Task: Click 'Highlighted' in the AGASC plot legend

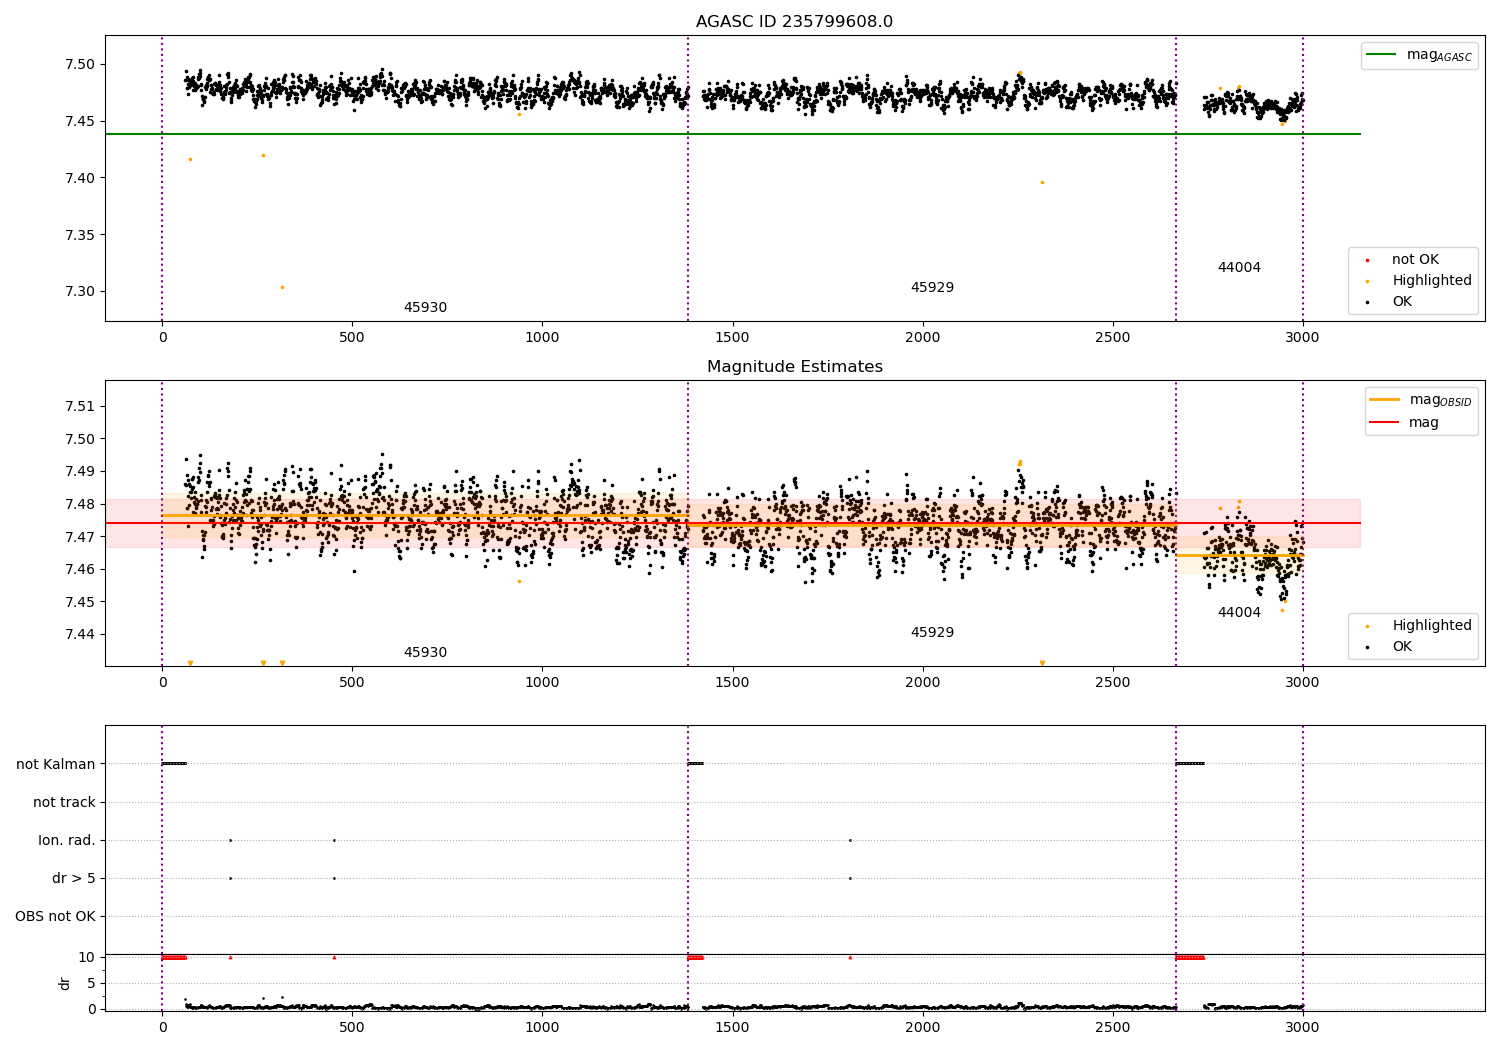Action: (1432, 281)
